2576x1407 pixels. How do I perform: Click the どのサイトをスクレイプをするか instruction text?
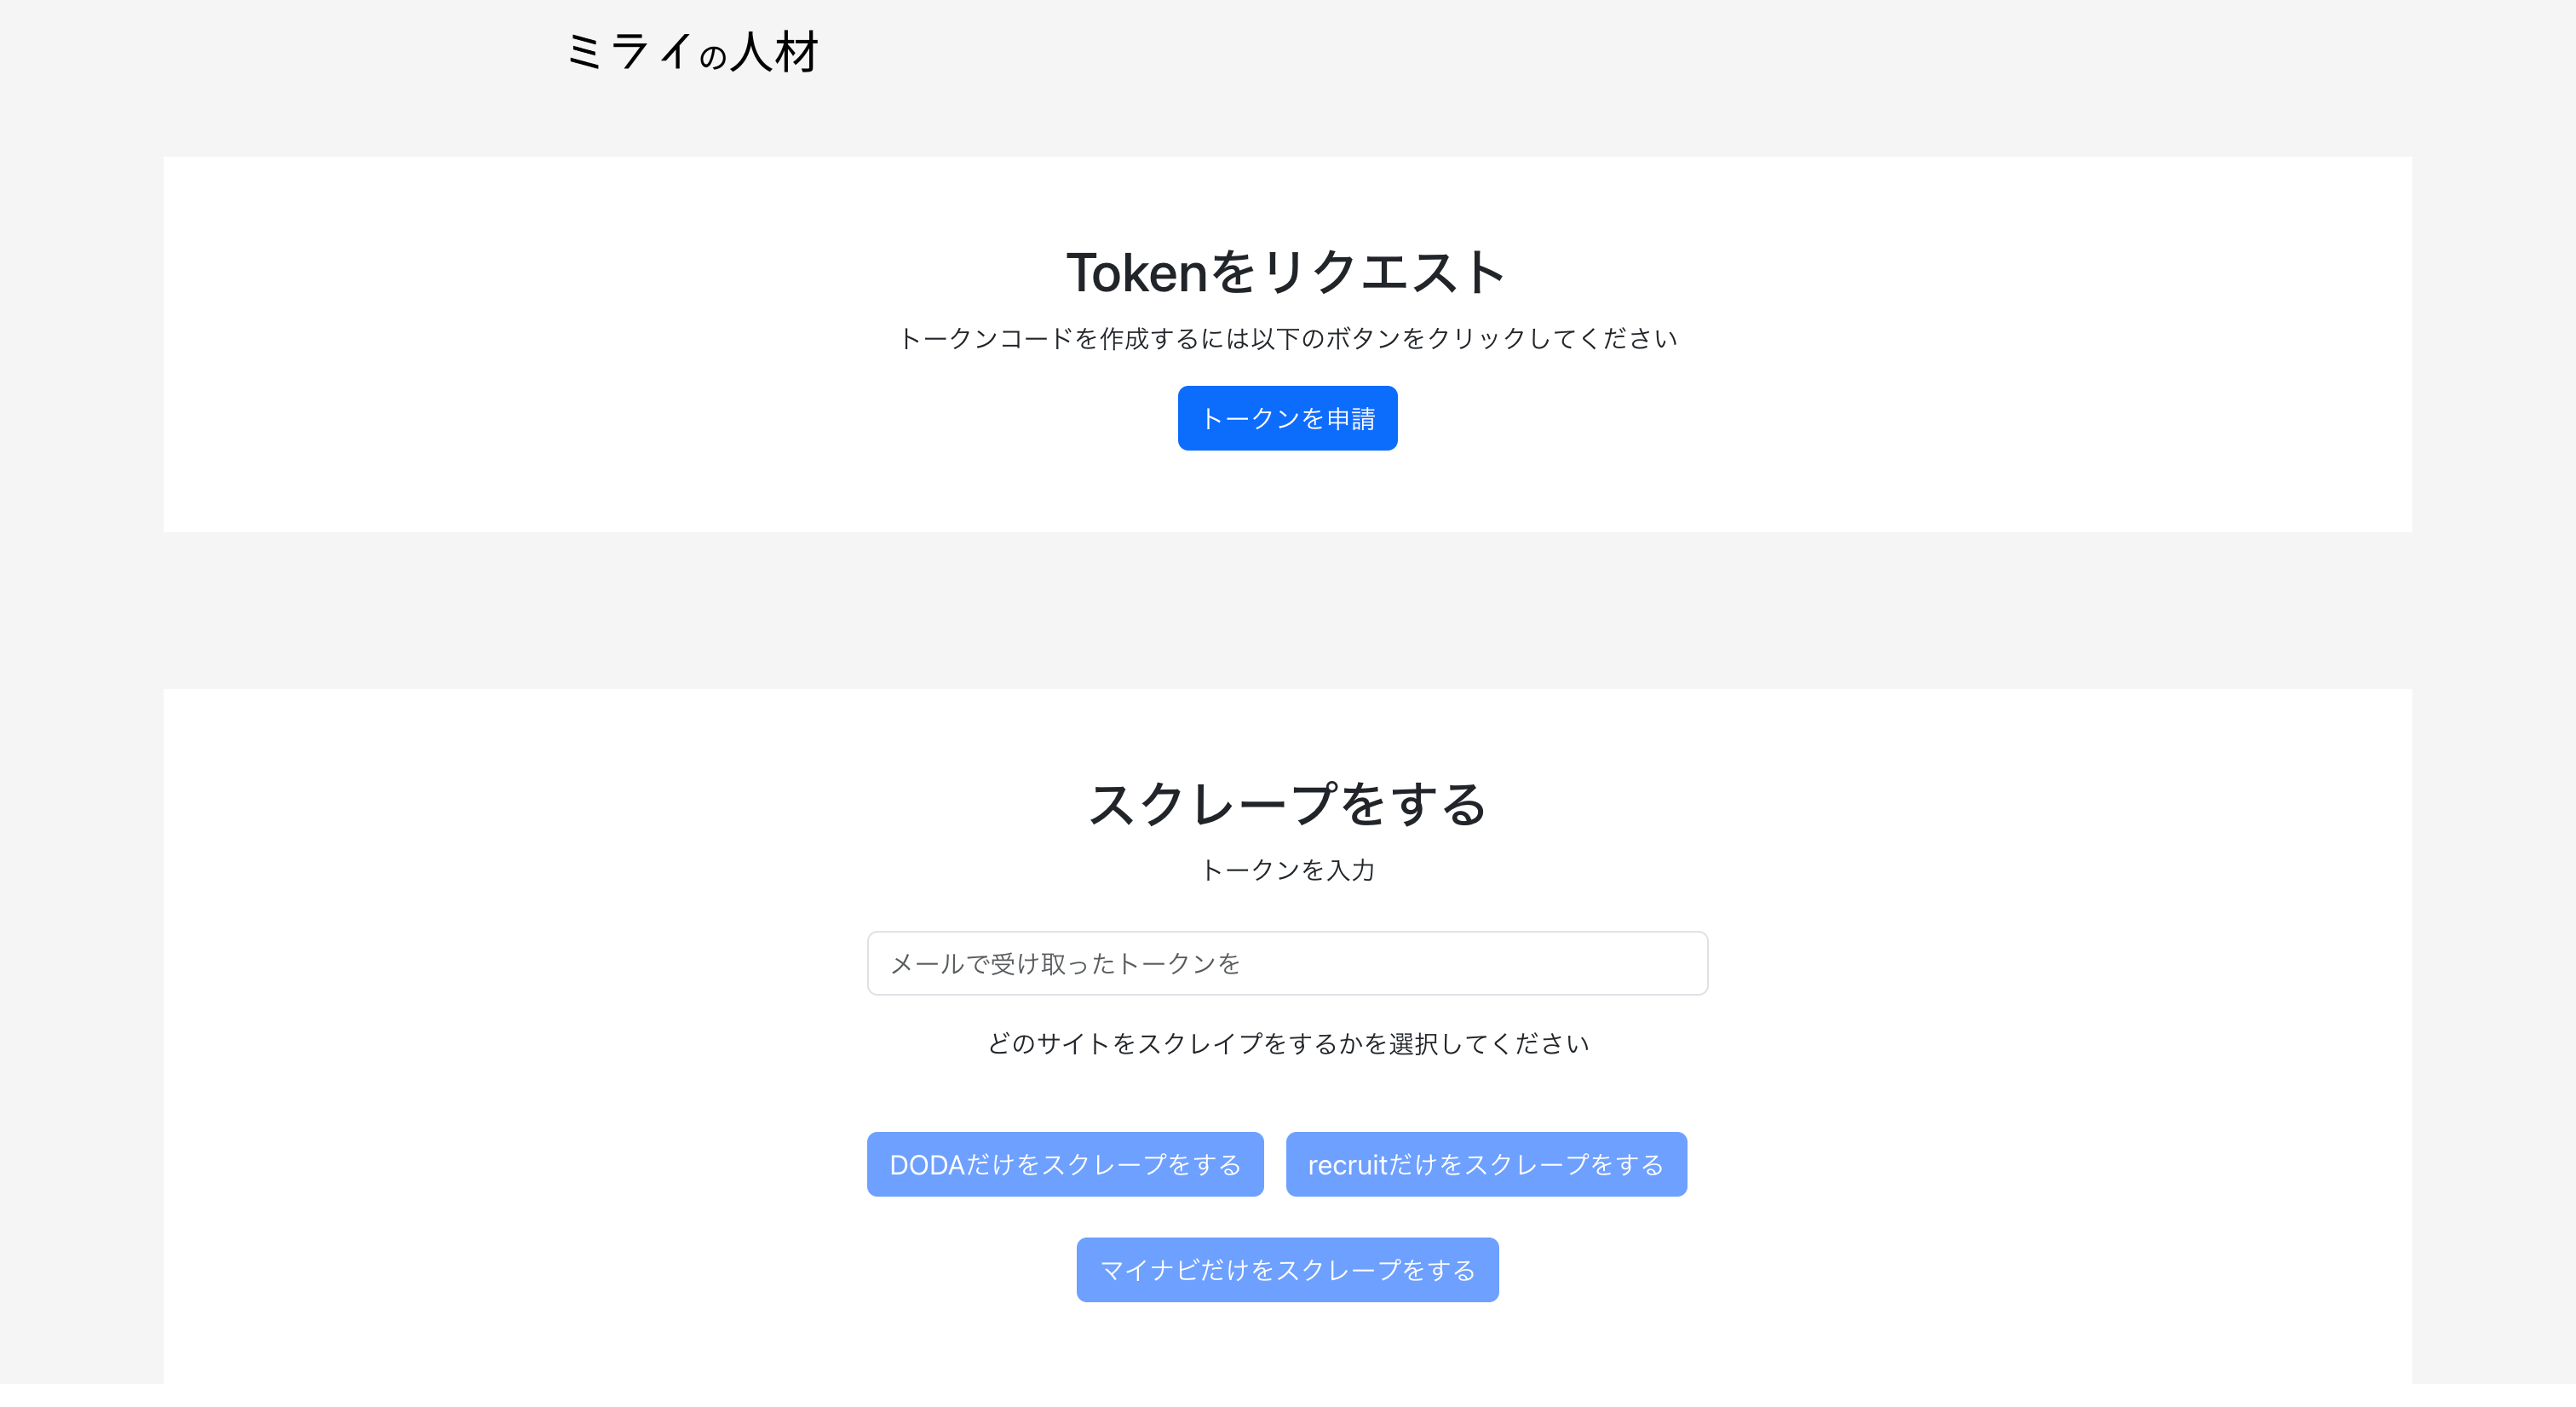click(x=1174, y=1044)
